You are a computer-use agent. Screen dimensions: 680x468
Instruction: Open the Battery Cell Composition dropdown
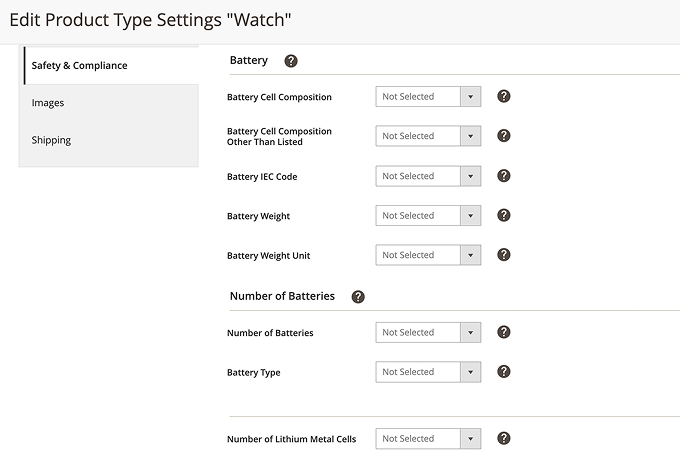coord(428,97)
